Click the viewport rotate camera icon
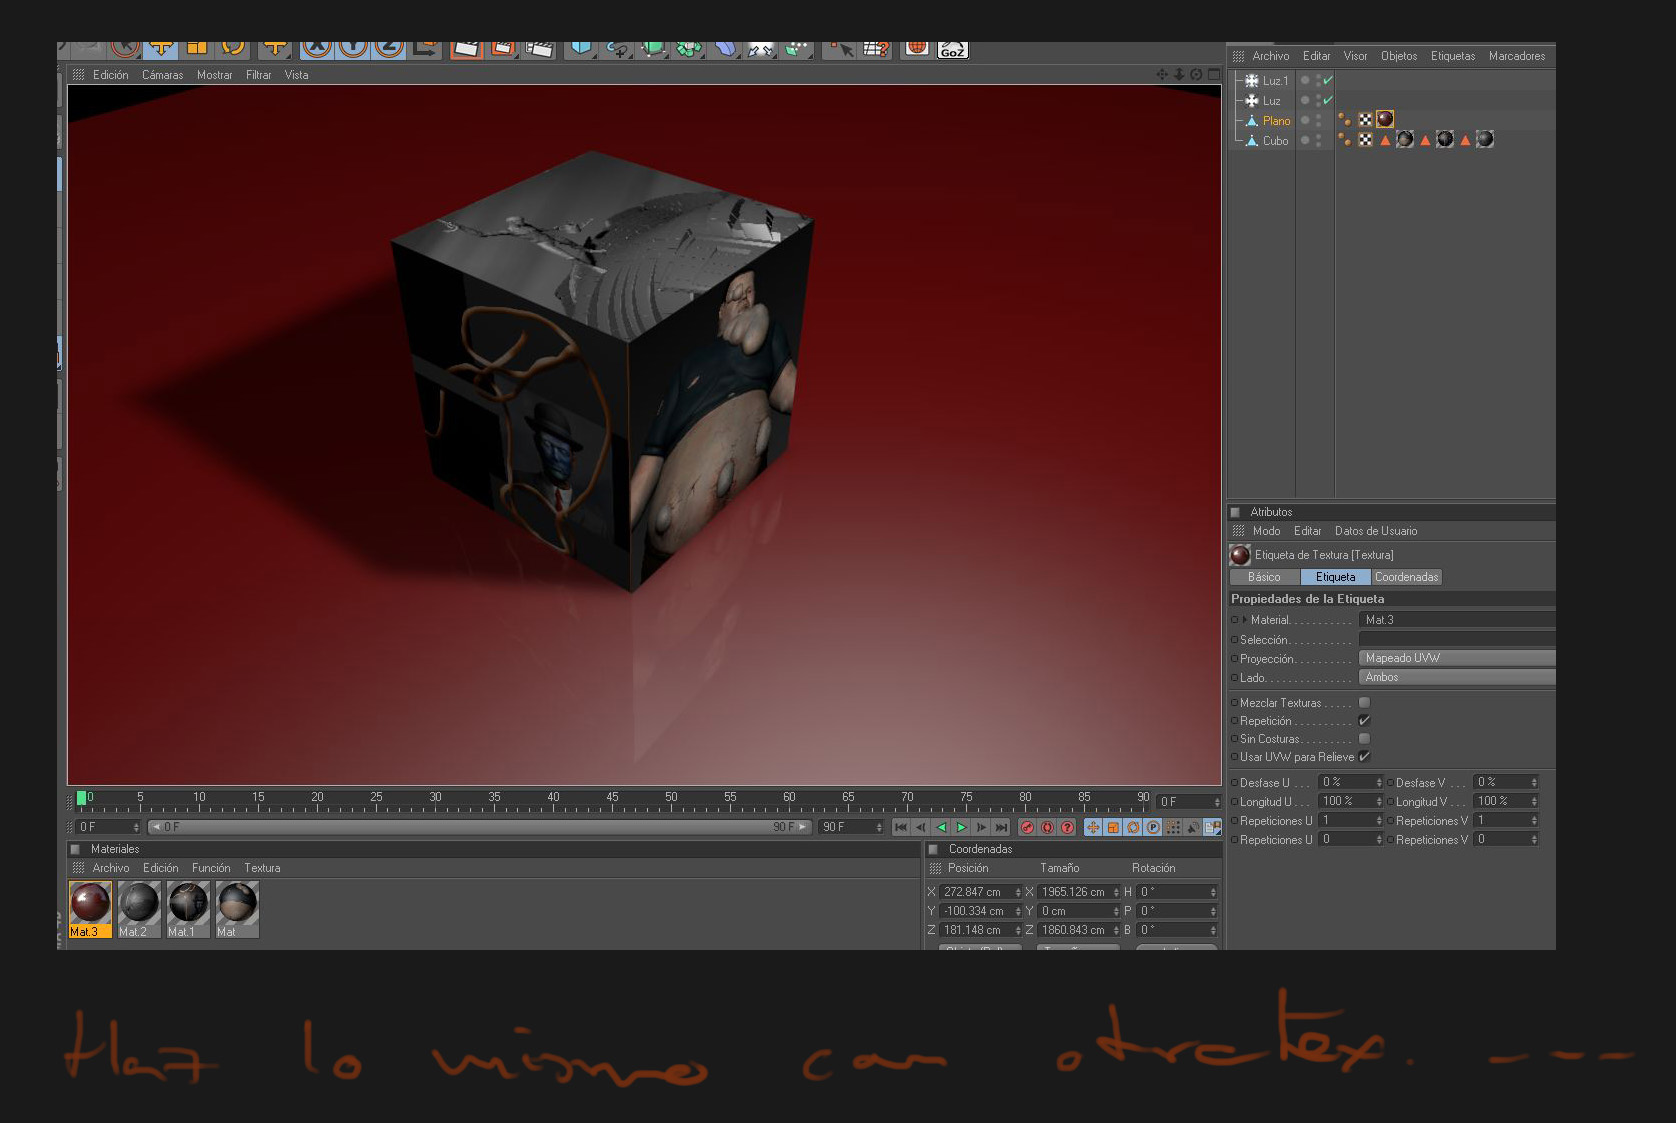This screenshot has height=1123, width=1676. [1196, 74]
